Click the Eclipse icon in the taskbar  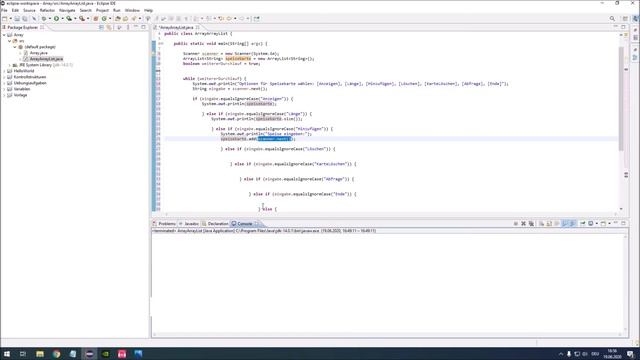[89, 354]
